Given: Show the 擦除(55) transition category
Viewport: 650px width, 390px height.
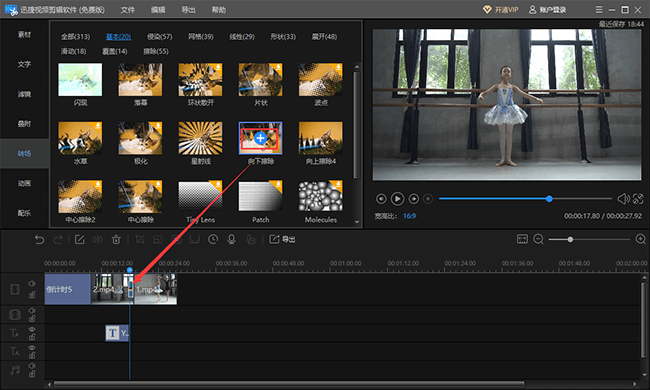Looking at the screenshot, I should [156, 51].
